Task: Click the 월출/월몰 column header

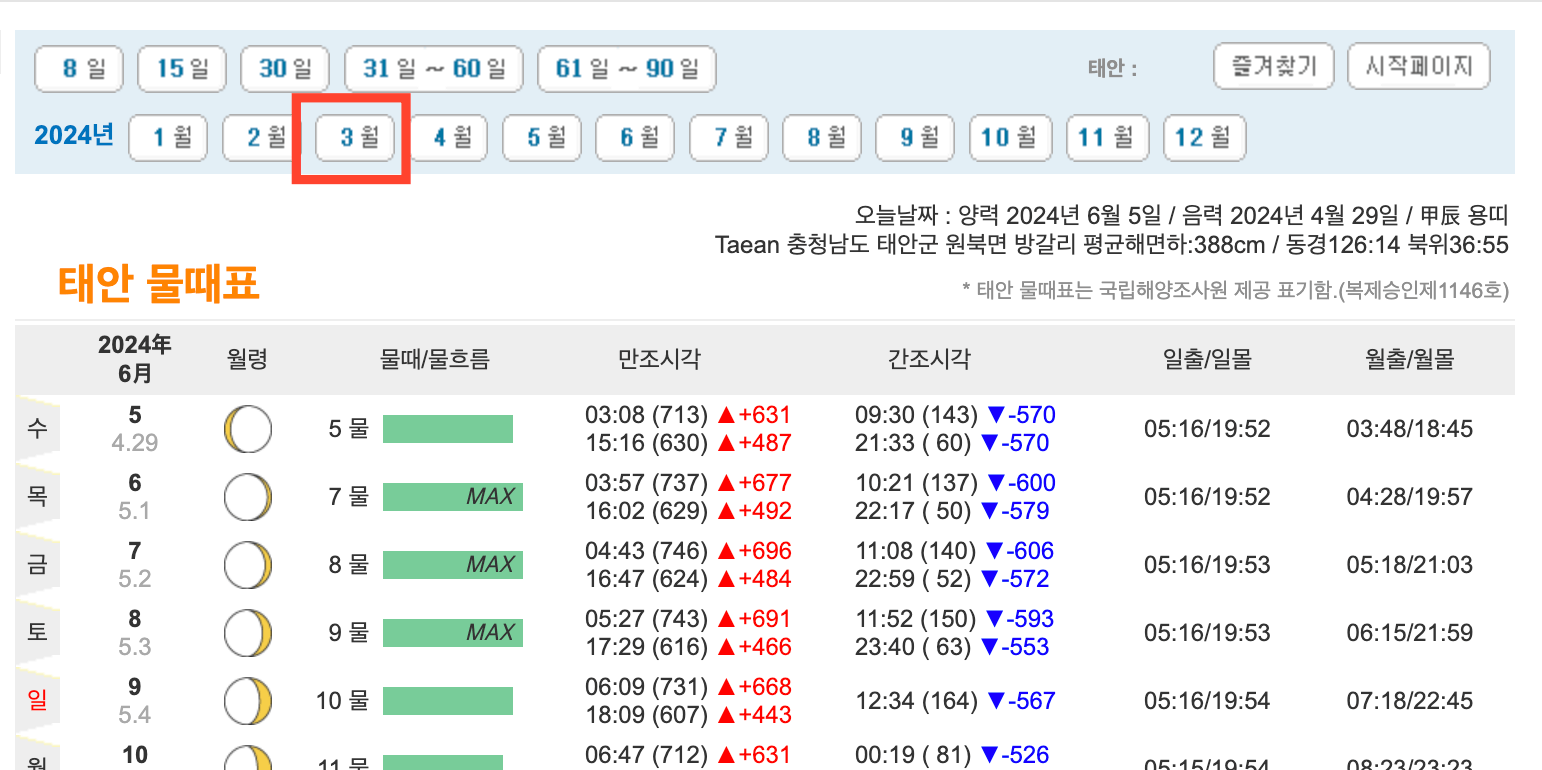Action: click(1409, 359)
